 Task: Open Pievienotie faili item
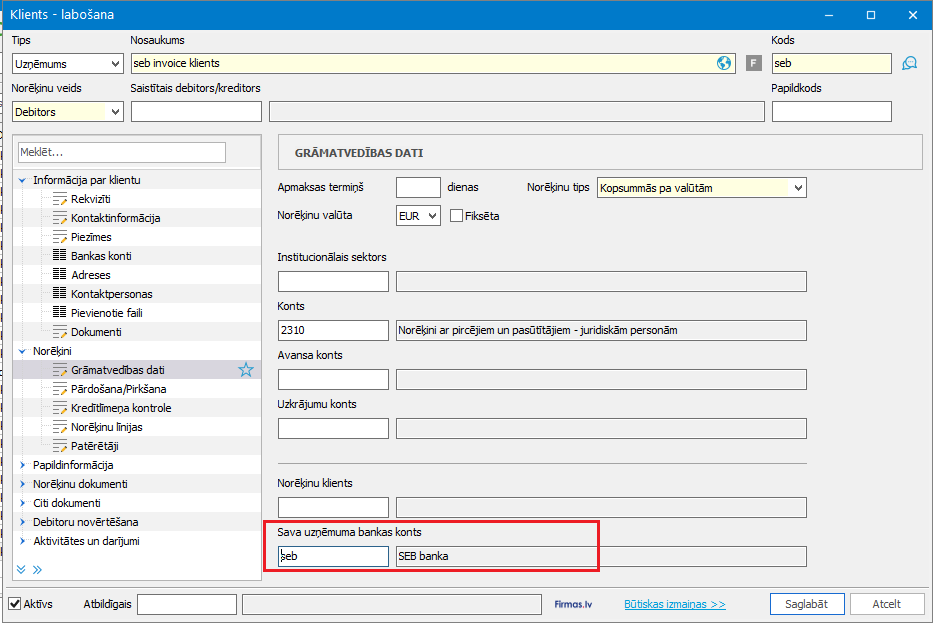[107, 313]
